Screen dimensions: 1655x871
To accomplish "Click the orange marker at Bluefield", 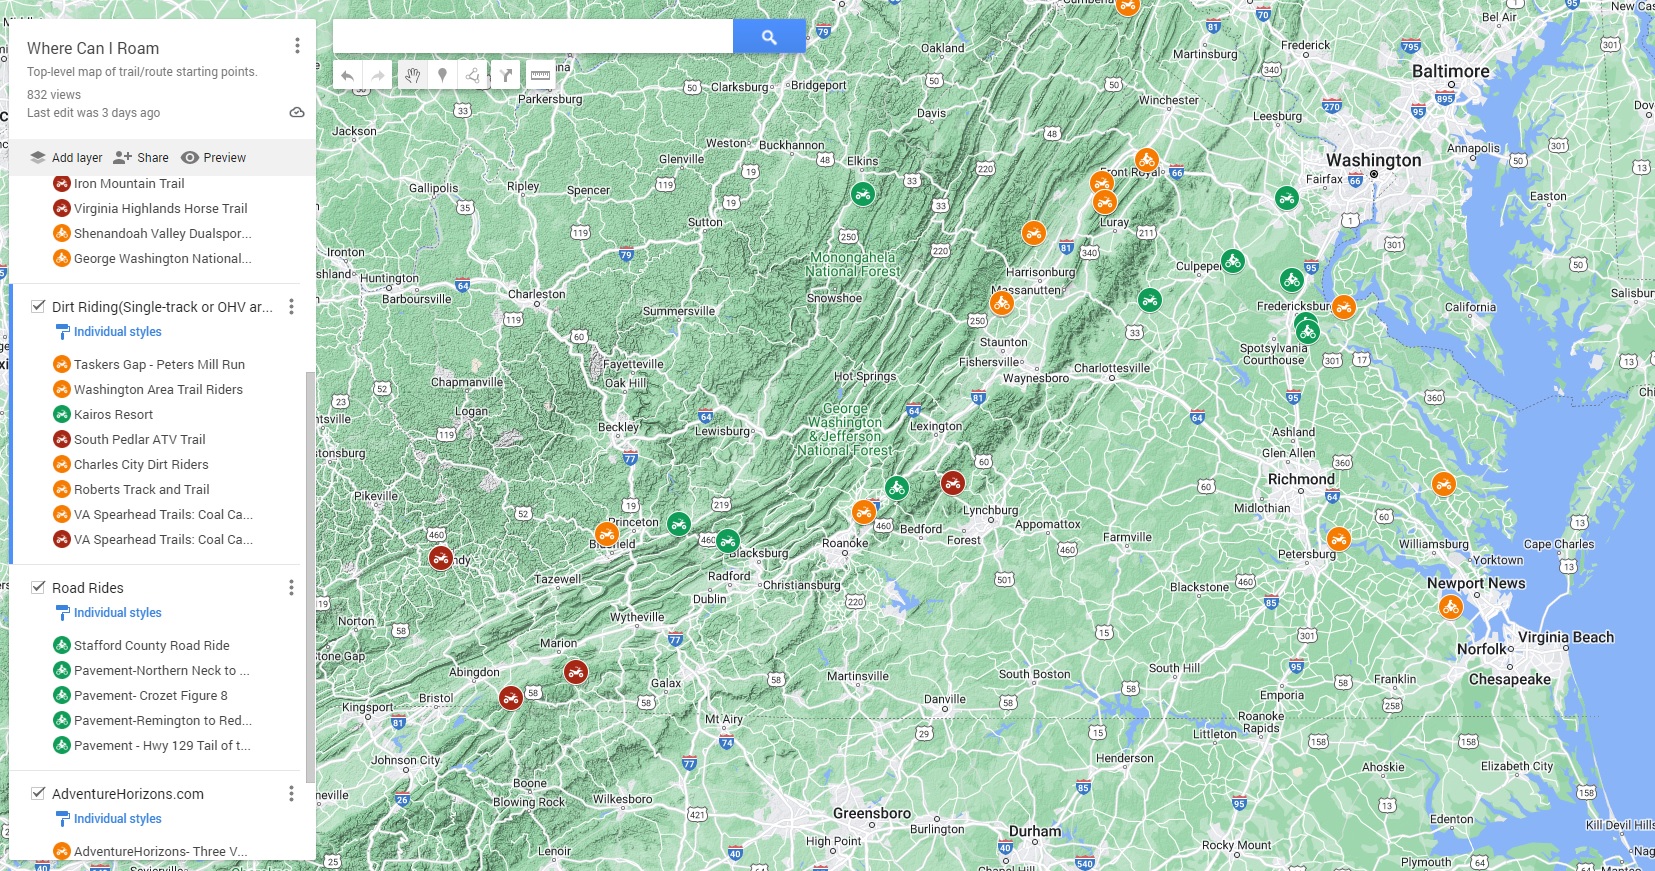I will pyautogui.click(x=606, y=535).
